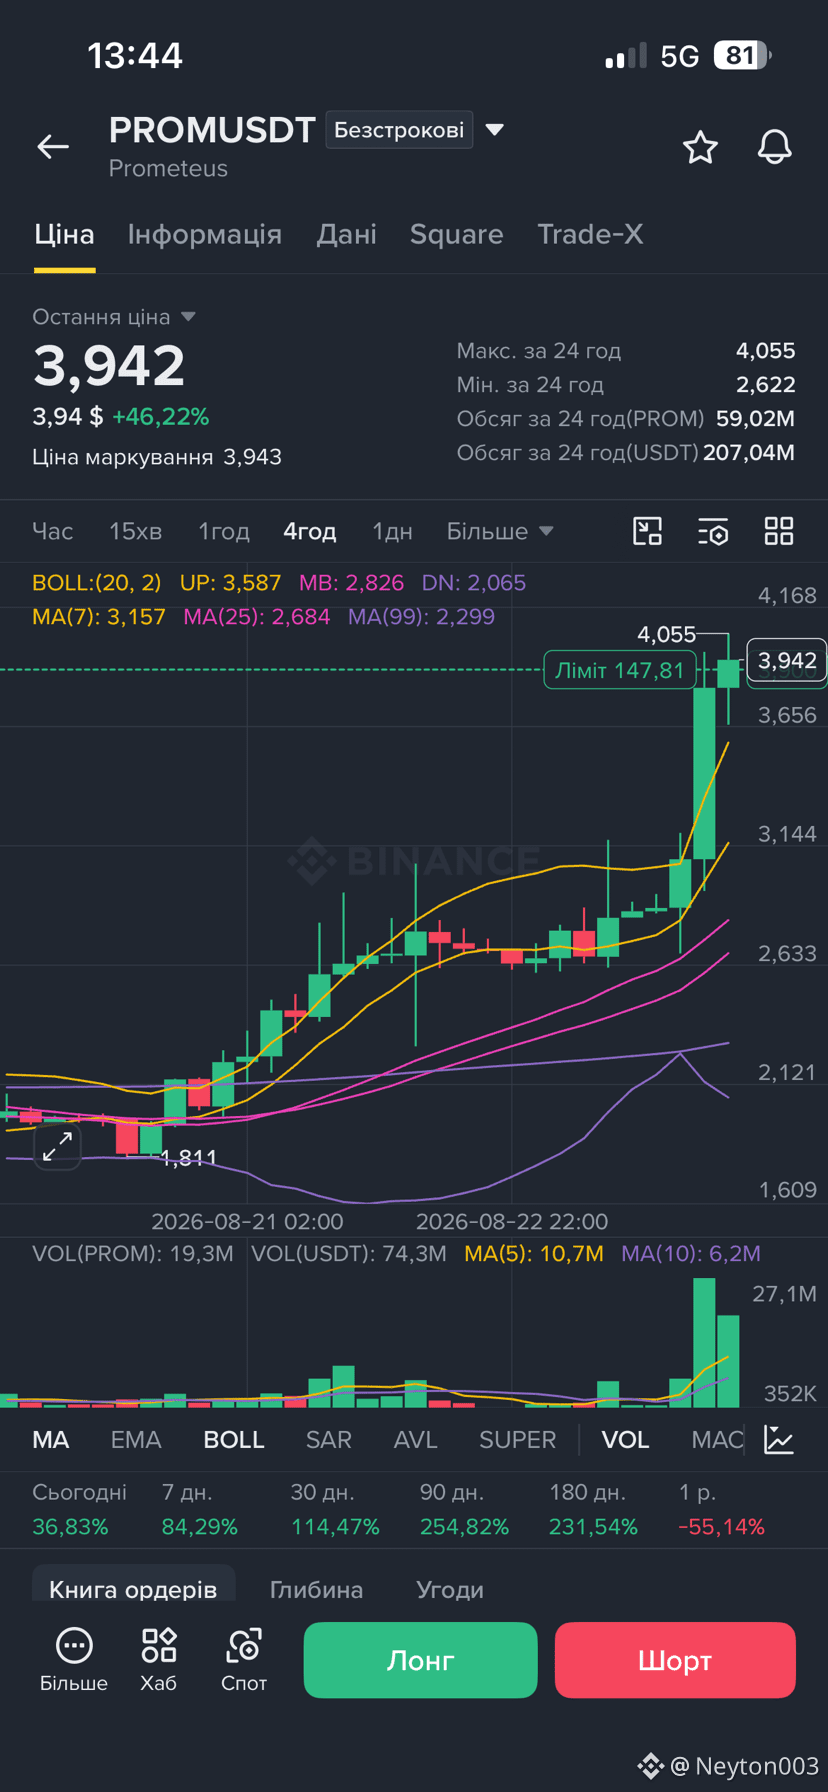Tap the Ціна маркування 3,943 label
Viewport: 828px width, 1792px height.
(157, 457)
